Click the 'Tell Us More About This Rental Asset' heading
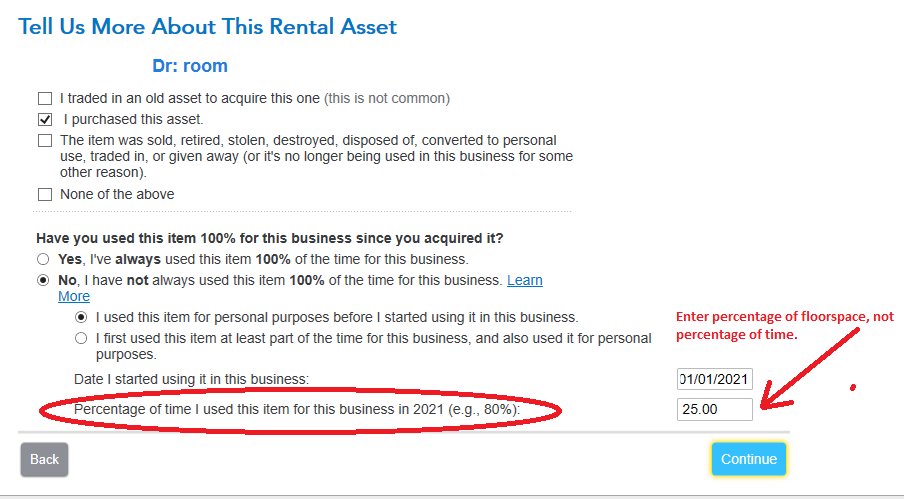904x499 pixels. 208,27
